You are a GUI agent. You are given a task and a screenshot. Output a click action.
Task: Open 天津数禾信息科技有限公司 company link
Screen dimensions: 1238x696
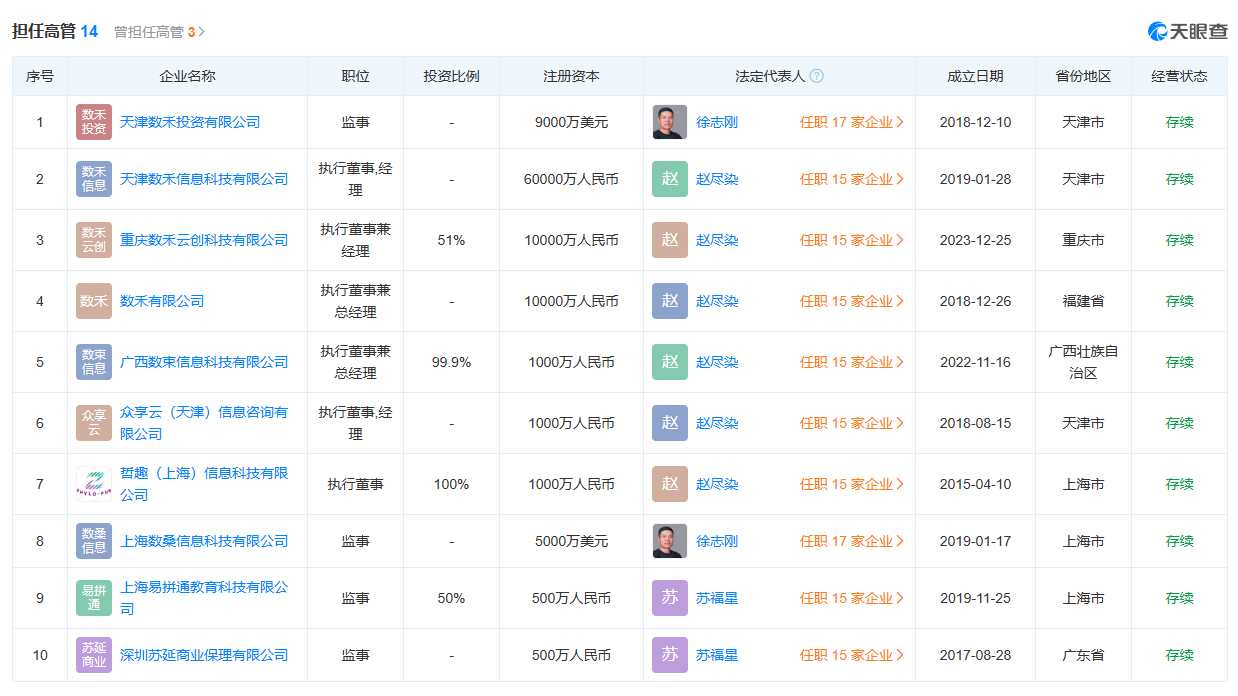tap(204, 179)
